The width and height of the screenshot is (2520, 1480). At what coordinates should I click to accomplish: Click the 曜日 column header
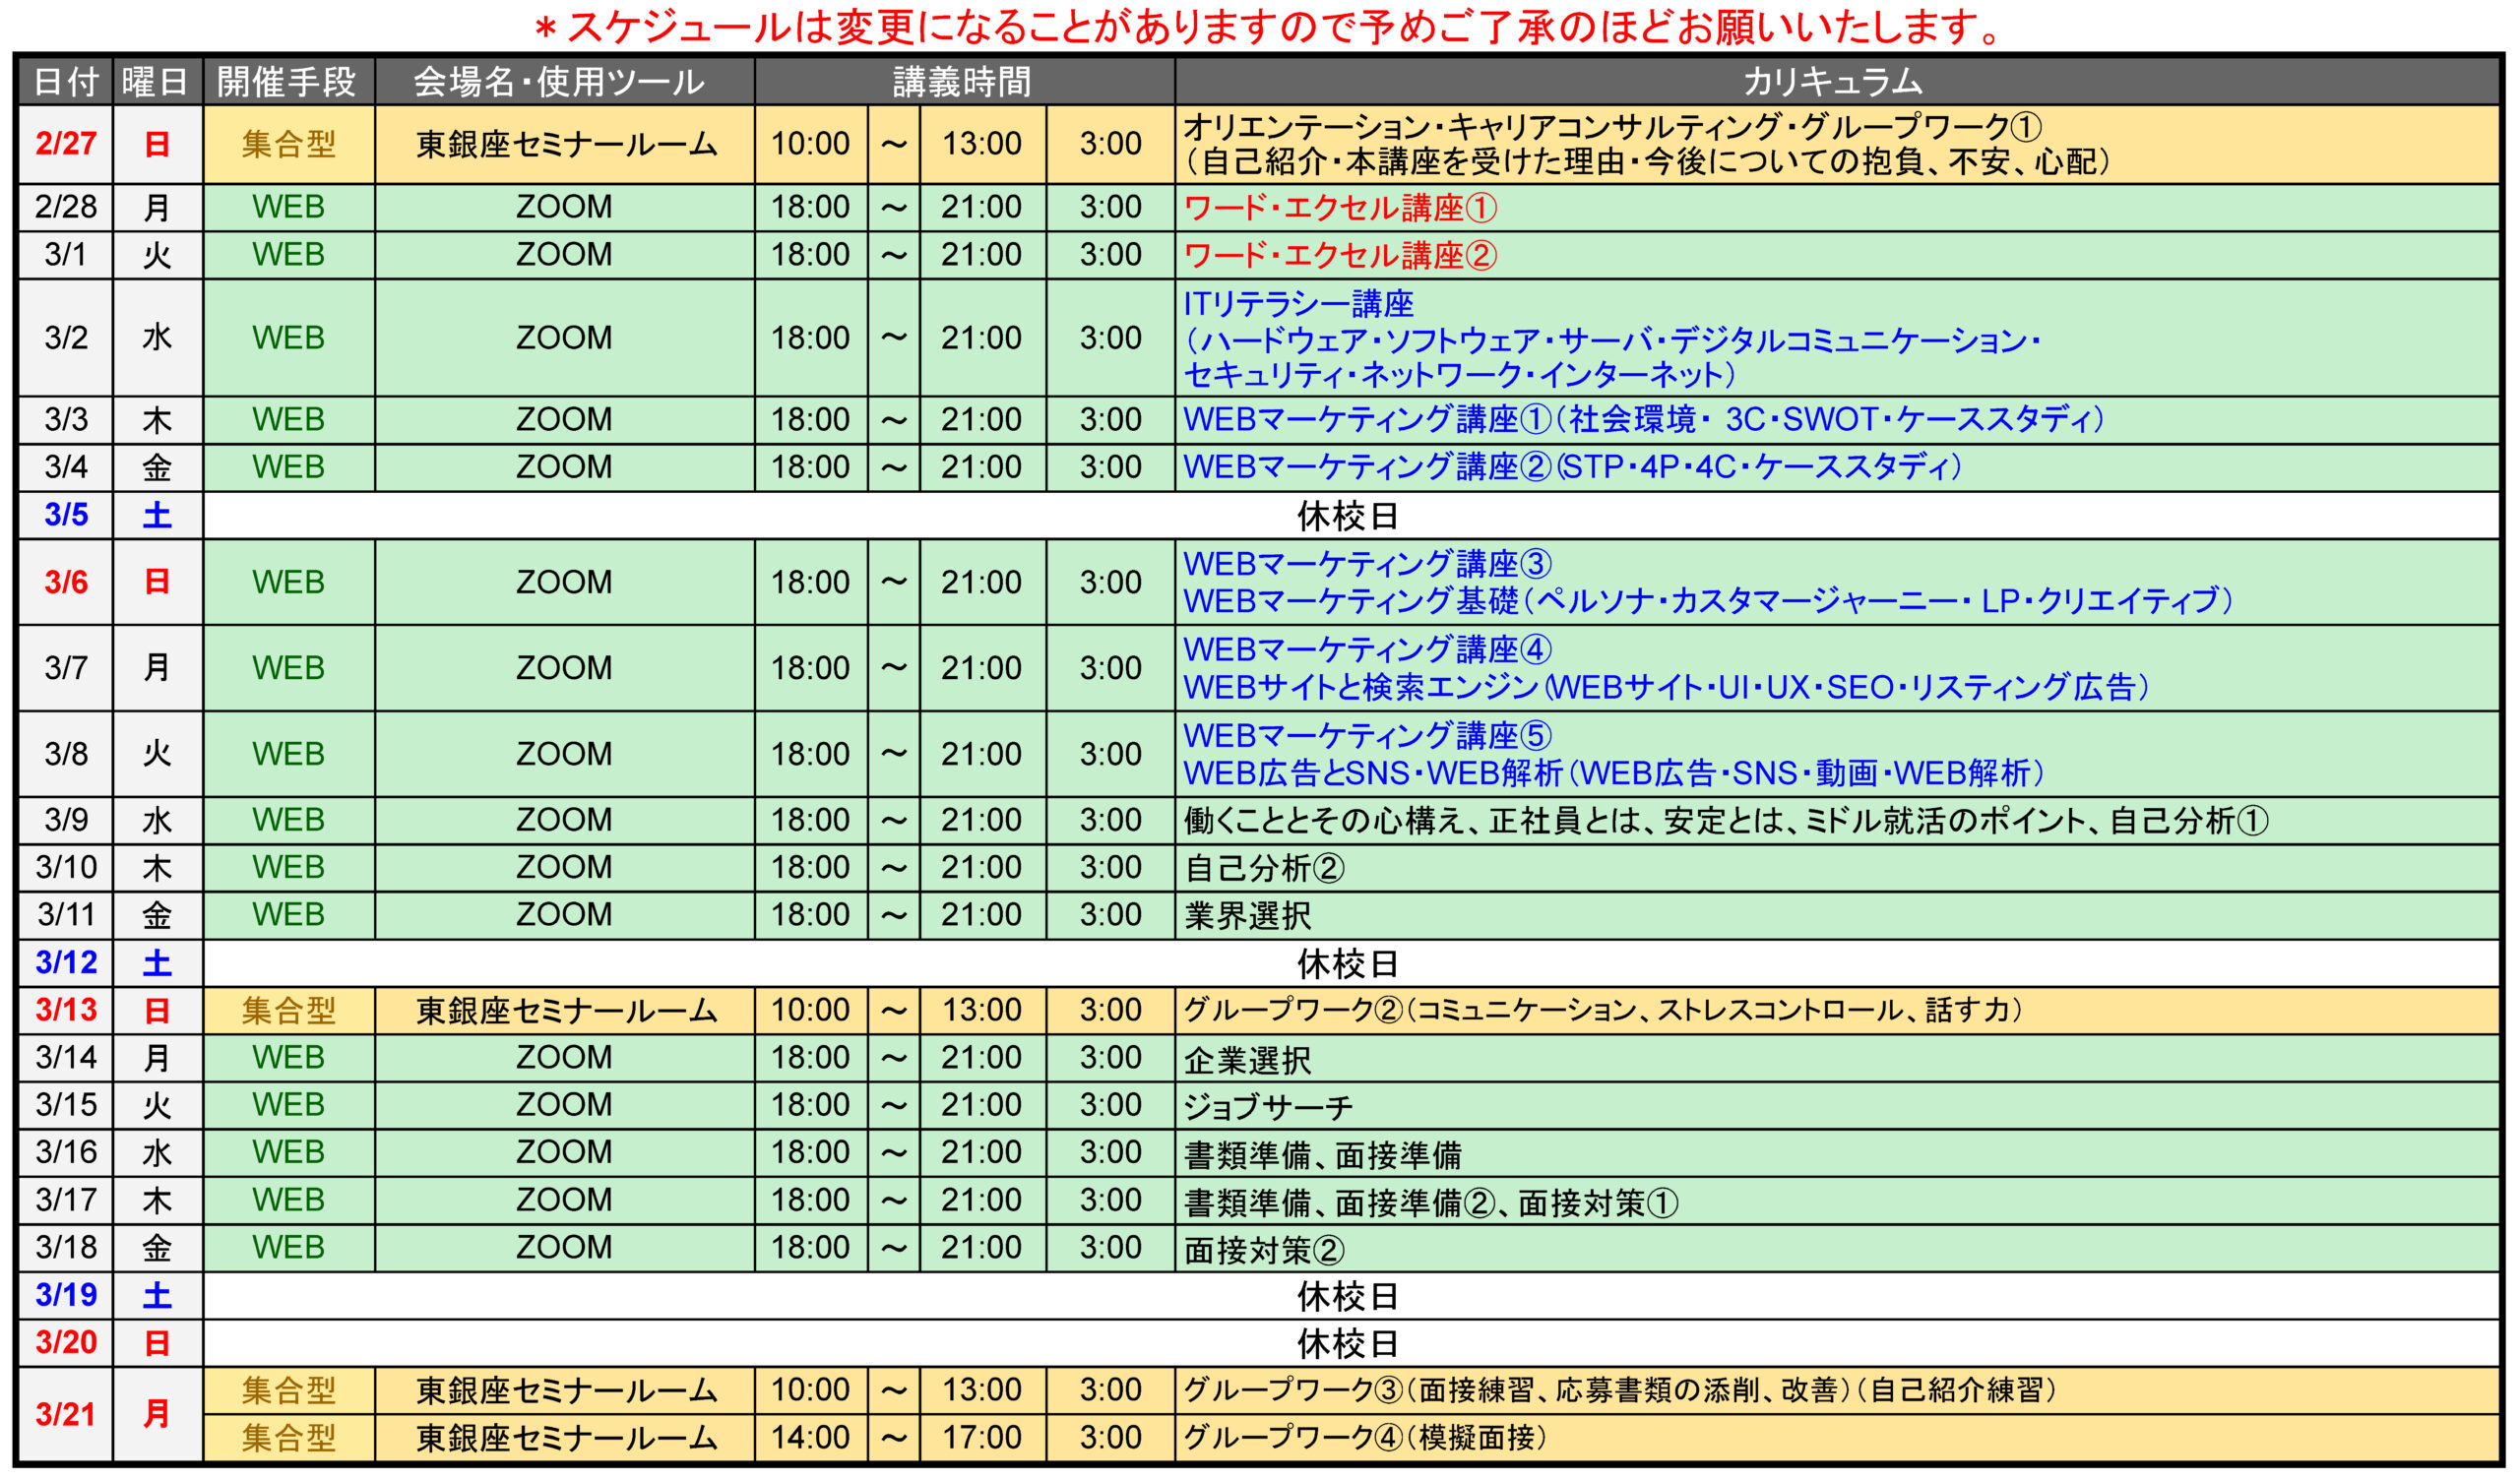click(x=157, y=81)
